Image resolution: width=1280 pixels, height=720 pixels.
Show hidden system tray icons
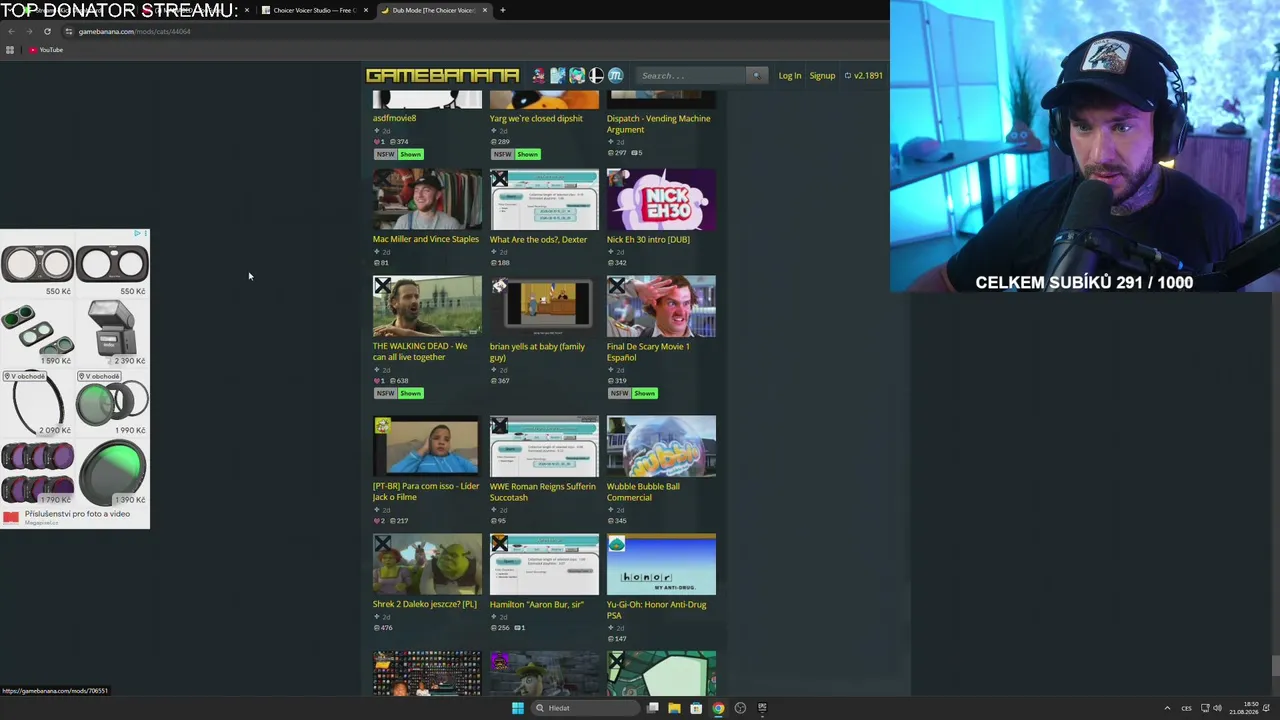1167,708
